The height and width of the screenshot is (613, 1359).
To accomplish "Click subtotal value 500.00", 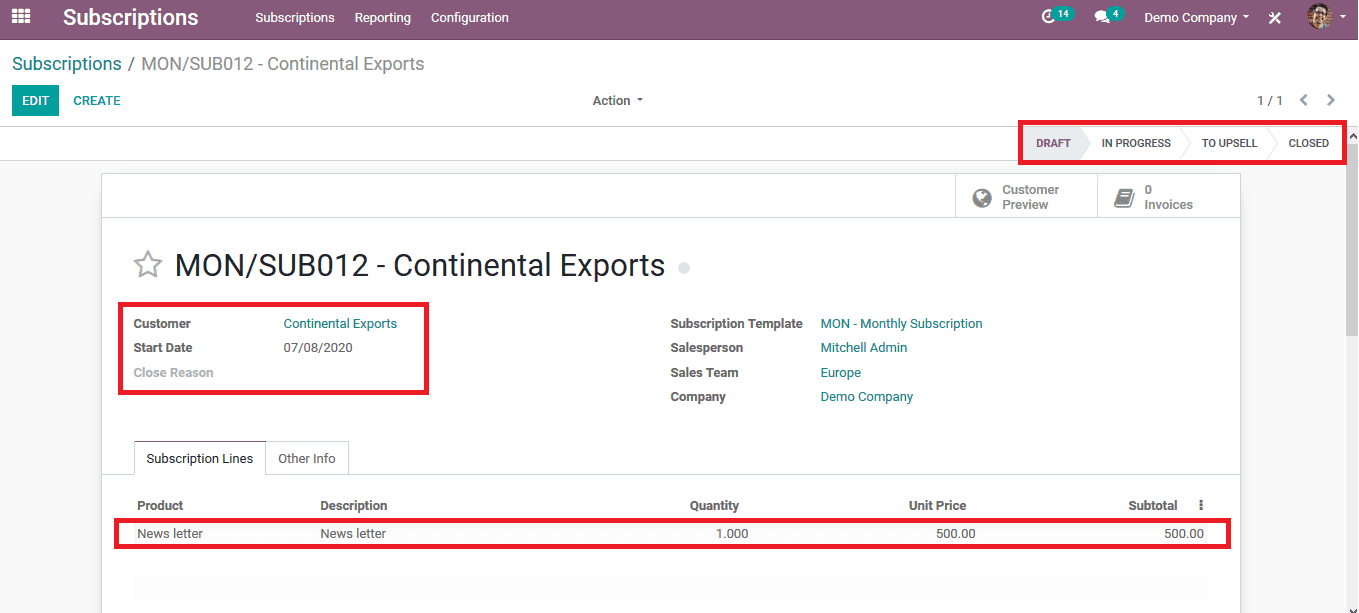I will [x=1184, y=534].
